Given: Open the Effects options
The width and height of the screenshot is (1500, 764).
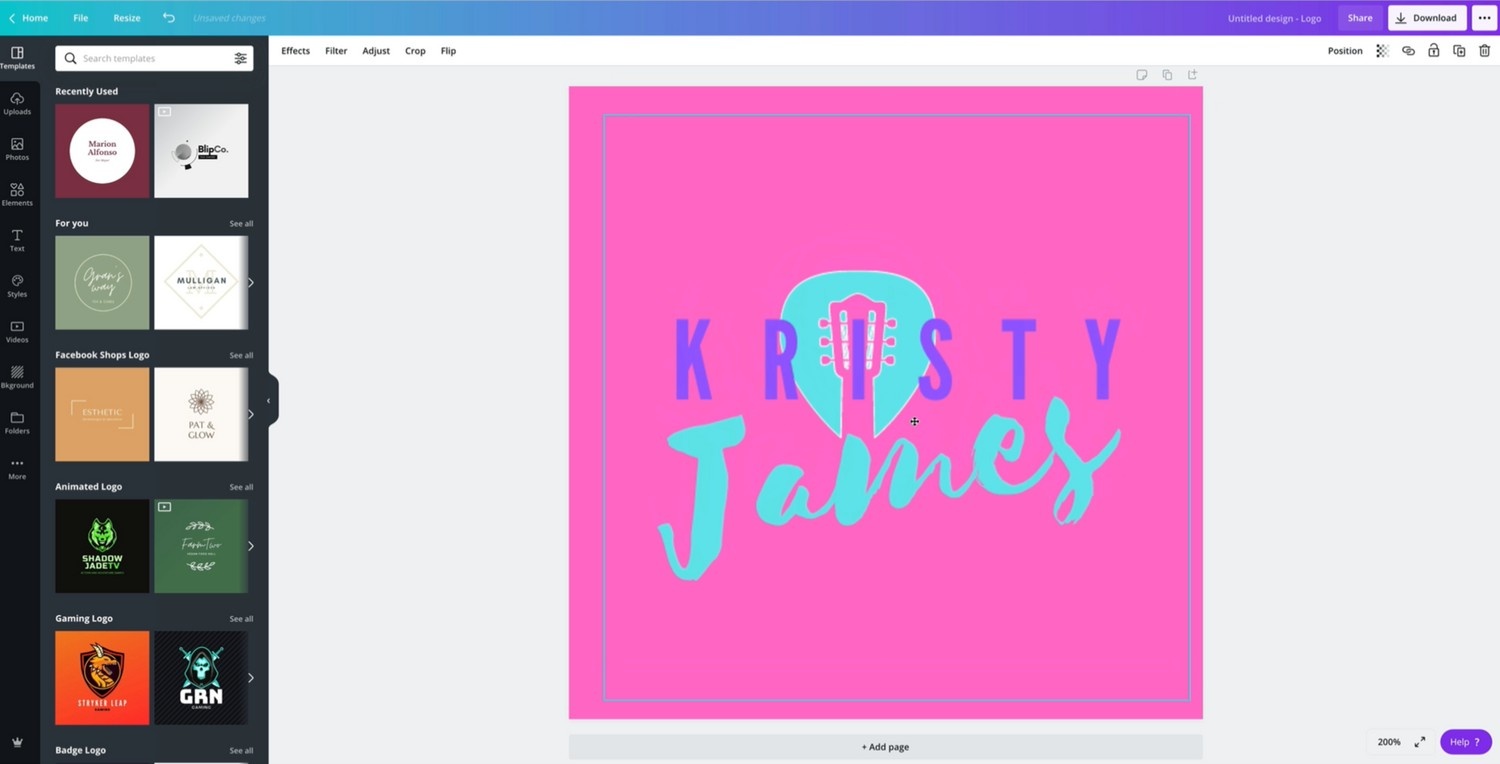Looking at the screenshot, I should click(x=295, y=51).
